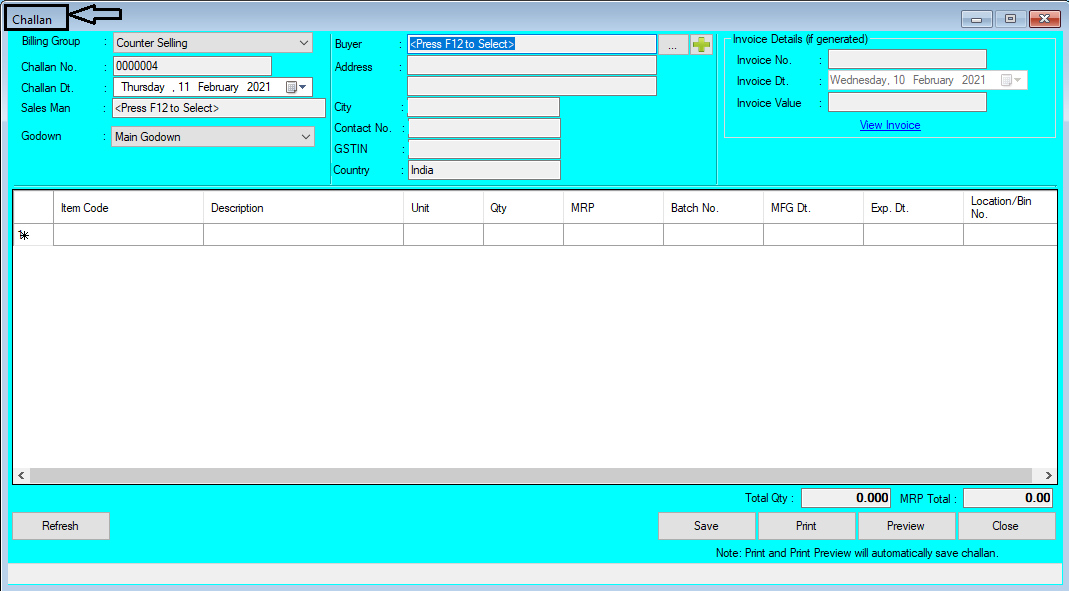Click the Buyer field to select a buyer
The image size is (1069, 591).
point(531,43)
